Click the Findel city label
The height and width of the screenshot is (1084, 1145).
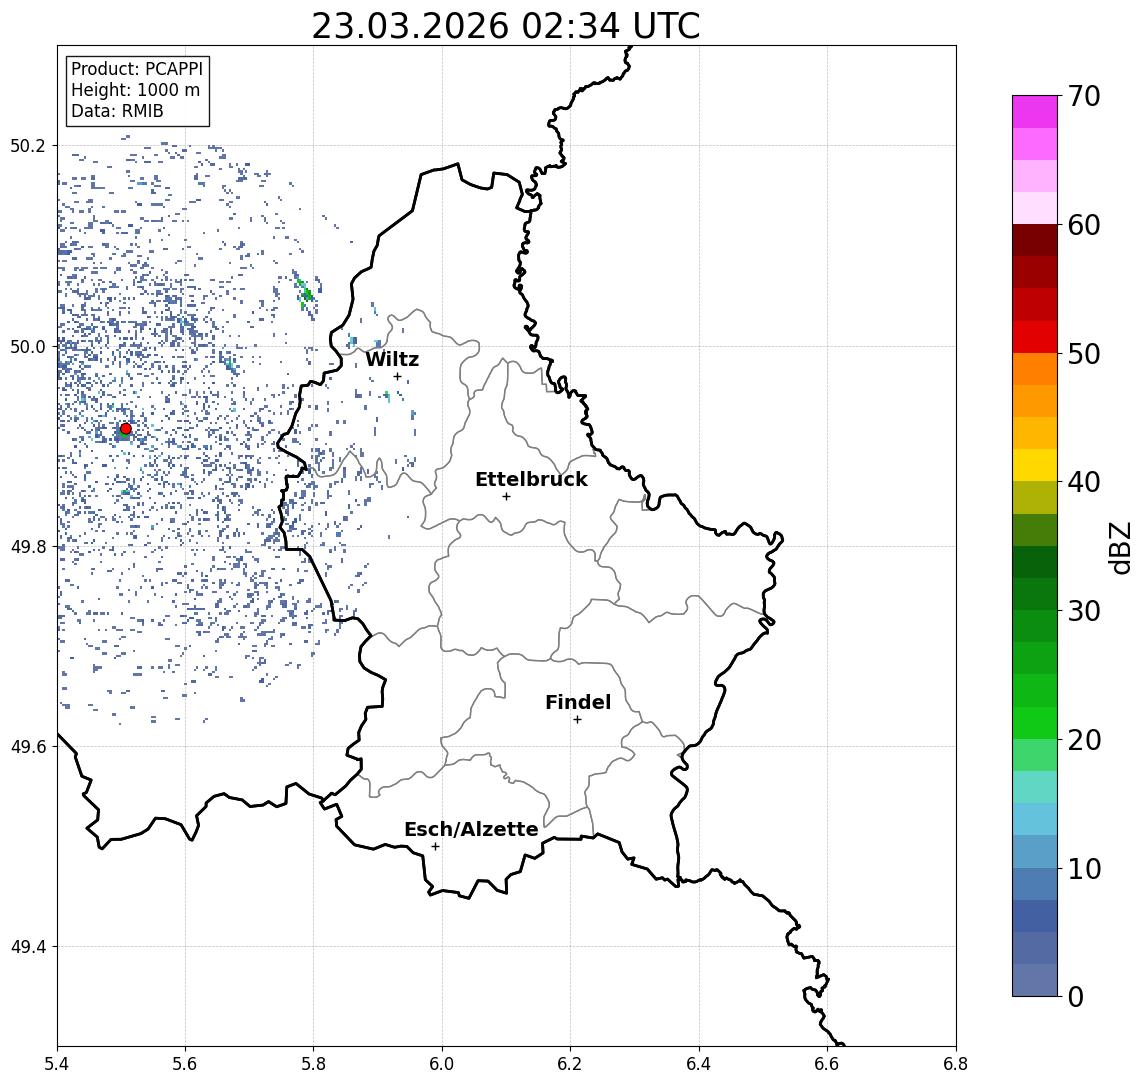click(578, 702)
